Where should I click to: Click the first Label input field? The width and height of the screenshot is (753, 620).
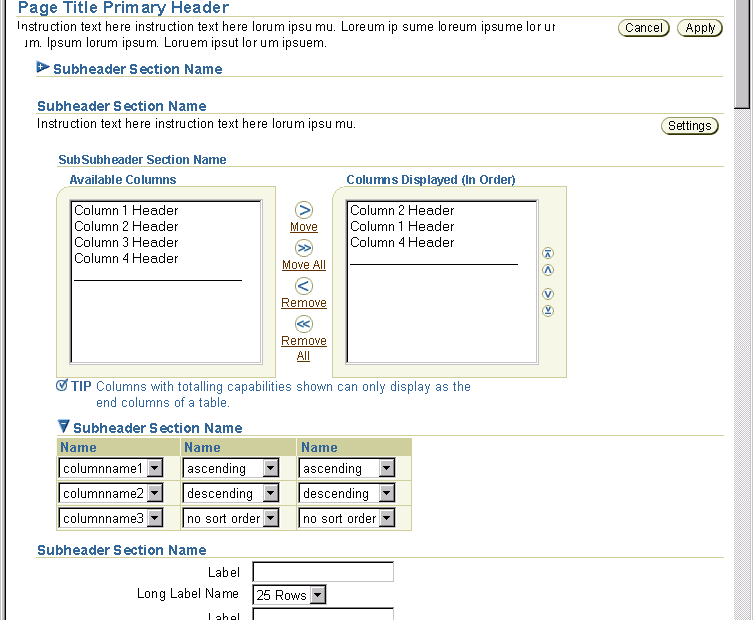(323, 572)
